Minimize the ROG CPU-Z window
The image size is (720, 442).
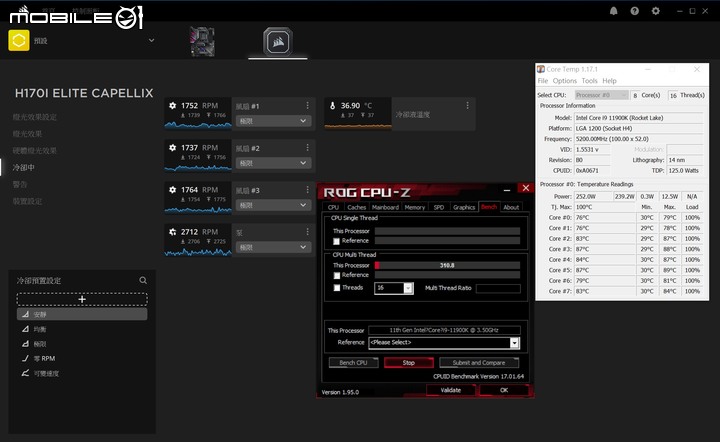[507, 190]
